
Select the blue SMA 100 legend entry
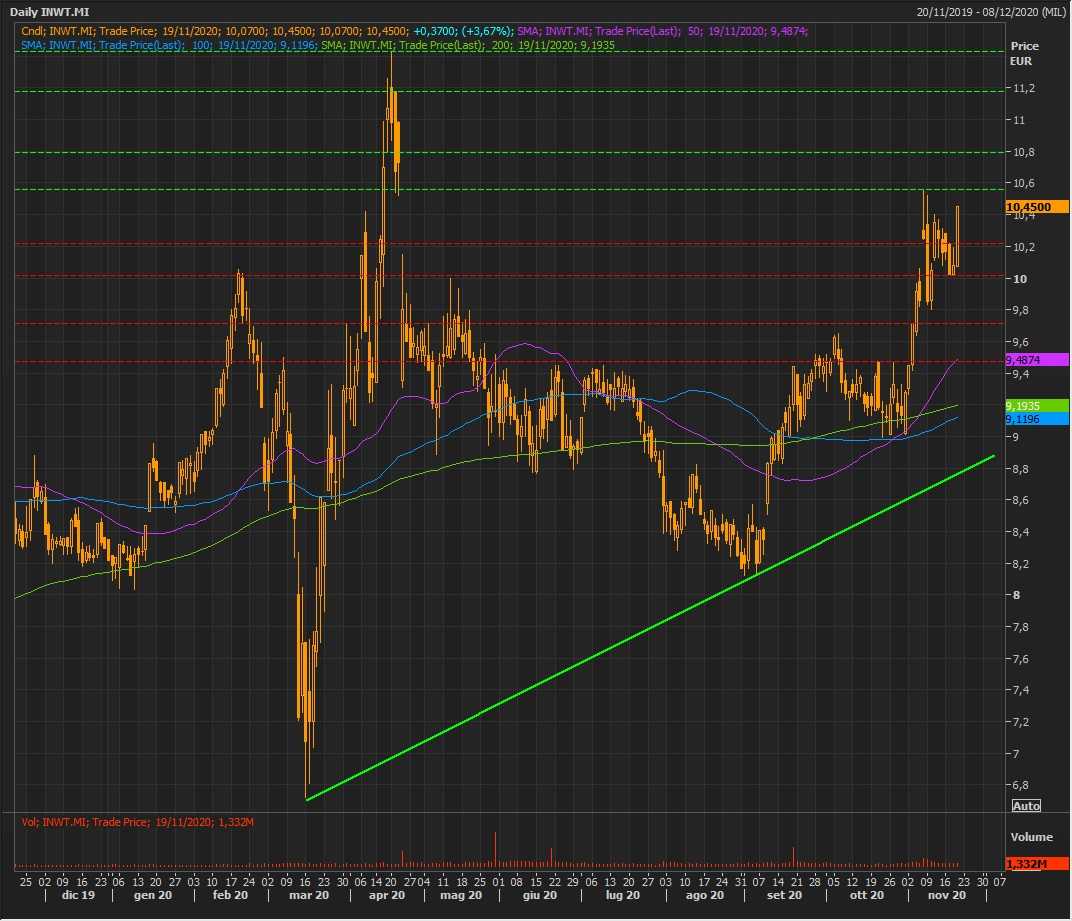tap(168, 45)
